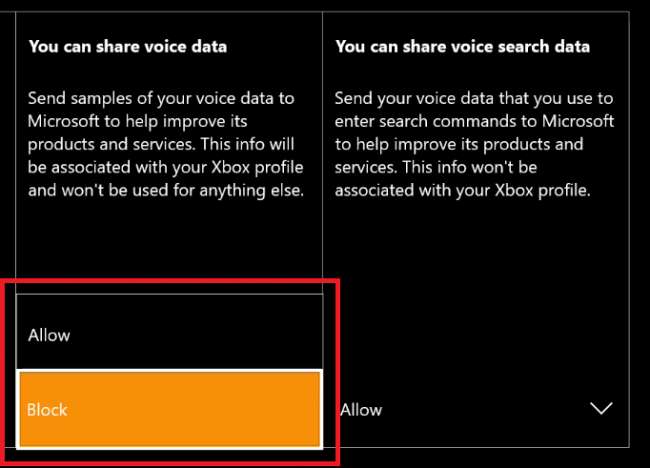The image size is (650, 468).
Task: Click "Send your voice data that you use" text
Action: (473, 99)
